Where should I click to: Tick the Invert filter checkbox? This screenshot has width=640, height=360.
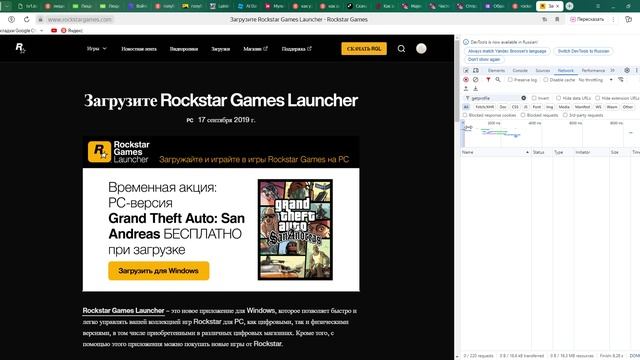pos(534,98)
